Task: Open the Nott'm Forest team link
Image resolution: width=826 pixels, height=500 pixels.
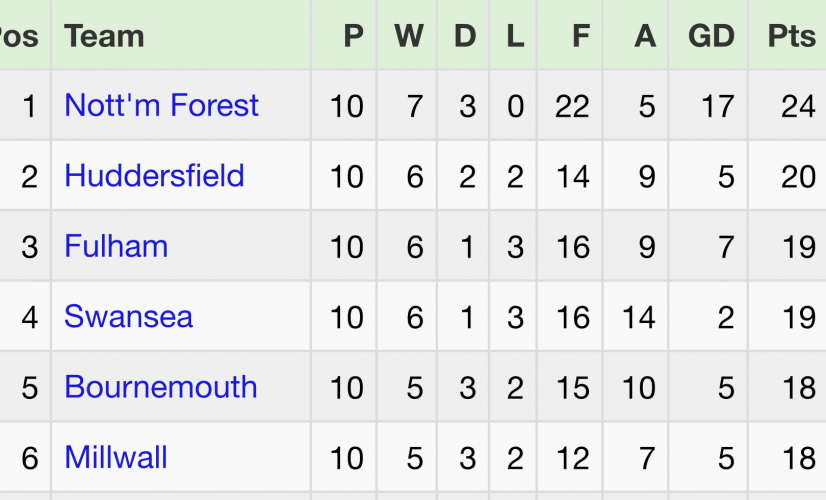Action: (161, 105)
